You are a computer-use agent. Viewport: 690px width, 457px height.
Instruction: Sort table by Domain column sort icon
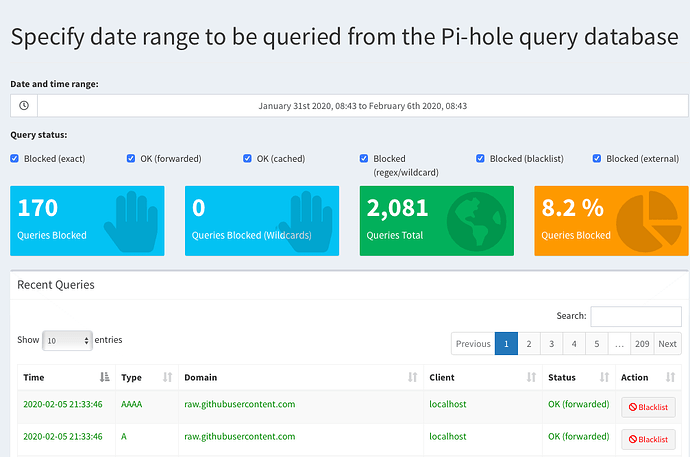(413, 378)
